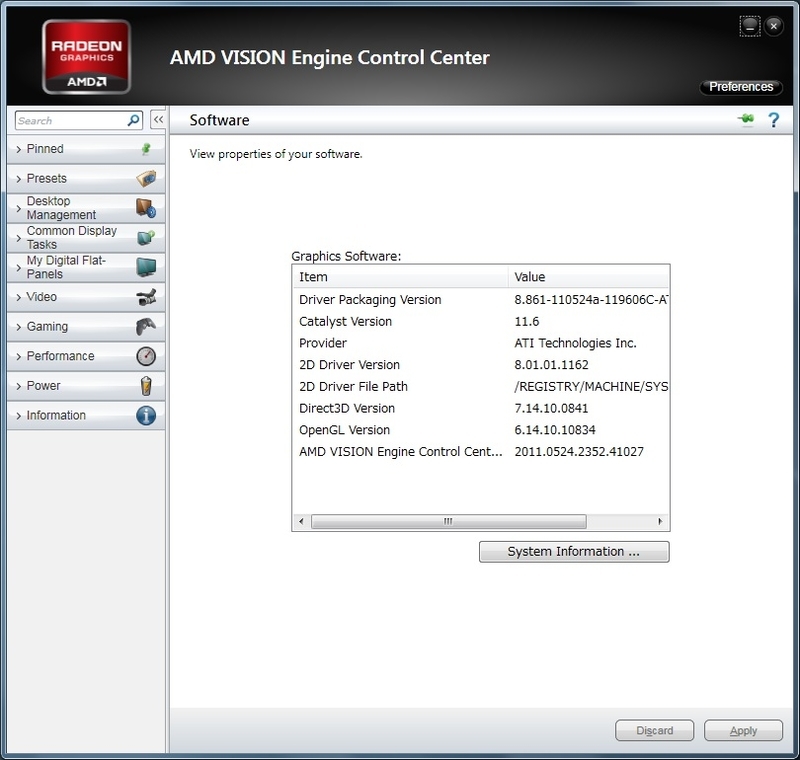Open the Preferences menu
The image size is (800, 760).
tap(741, 87)
